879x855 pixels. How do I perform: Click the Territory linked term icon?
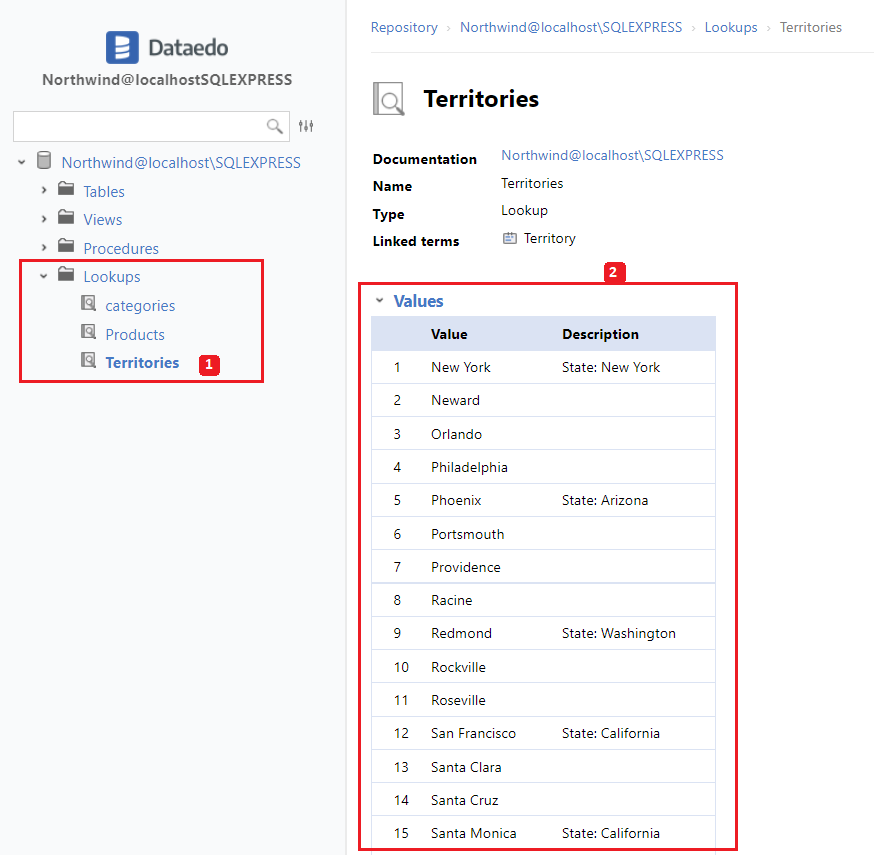coord(510,238)
